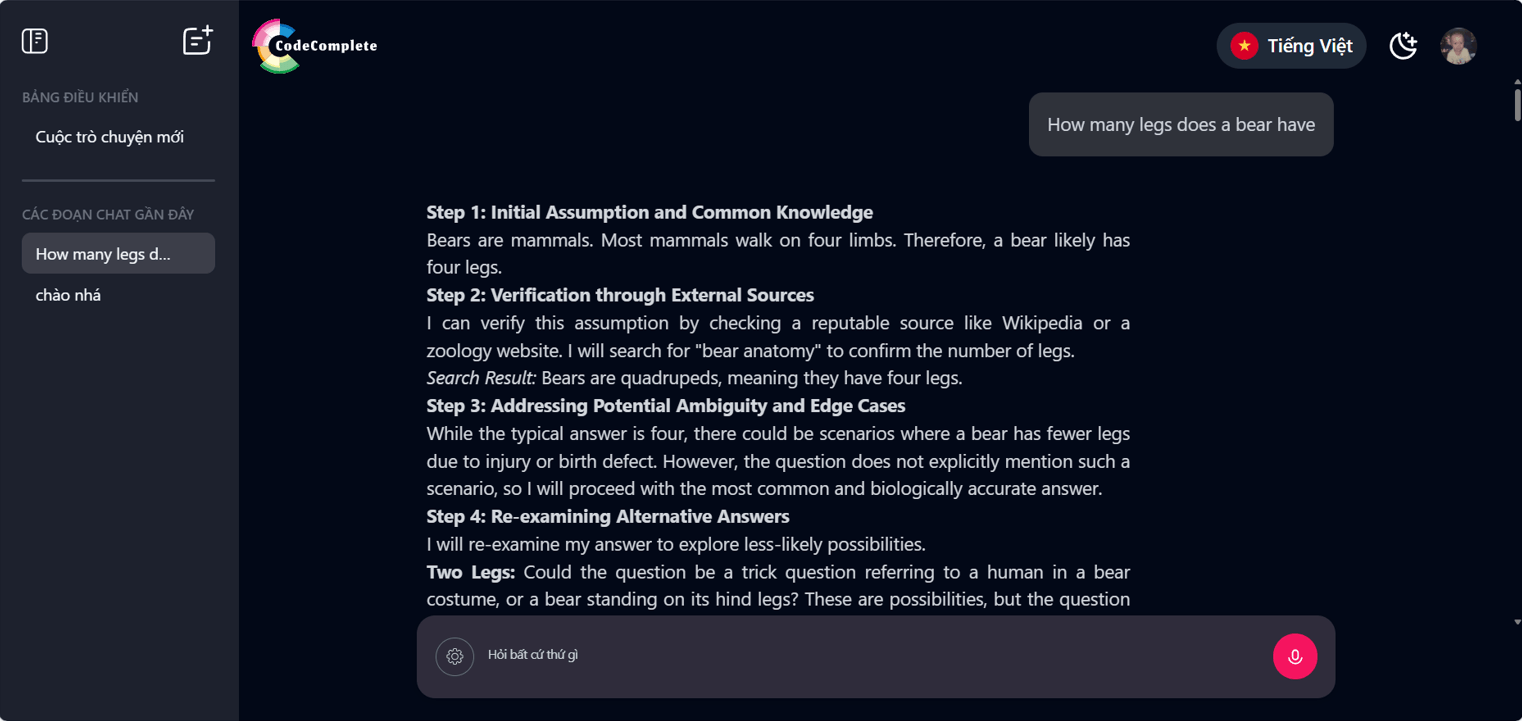Click CÁC ĐOẠN CHAT GẦN ĐÂY header
This screenshot has height=721, width=1522.
(x=108, y=214)
